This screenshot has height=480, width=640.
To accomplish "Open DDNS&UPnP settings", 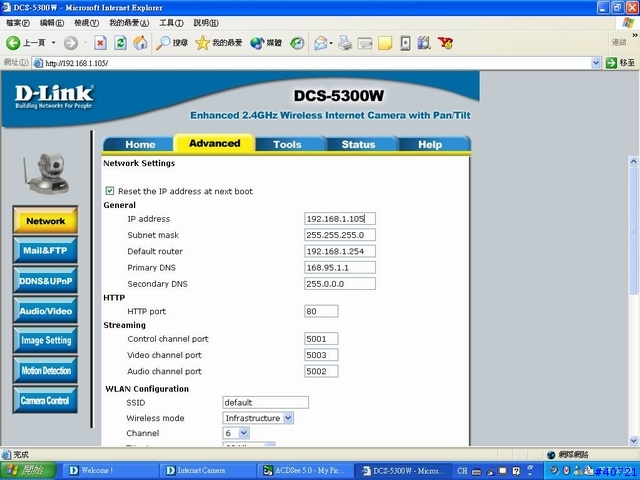I will (45, 280).
